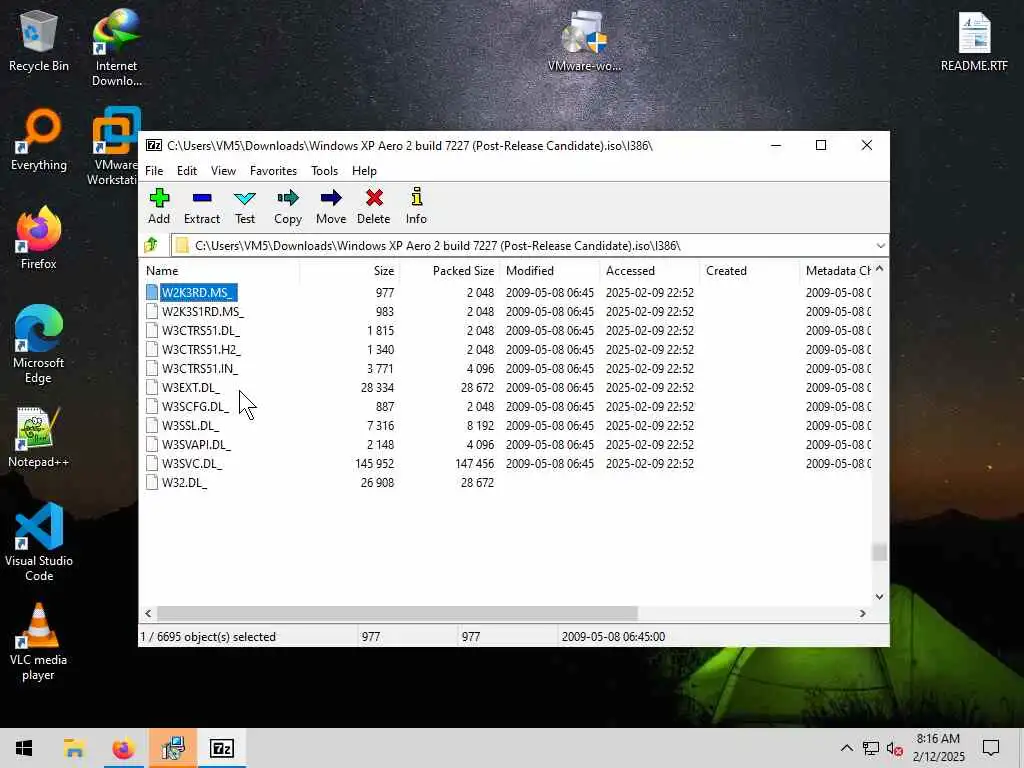Select file W32.DL_

pyautogui.click(x=184, y=482)
